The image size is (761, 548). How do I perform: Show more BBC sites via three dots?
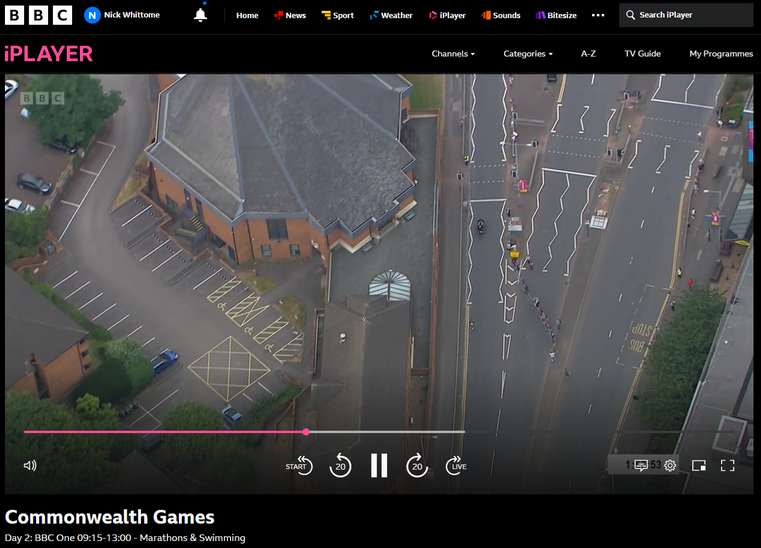pyautogui.click(x=598, y=15)
